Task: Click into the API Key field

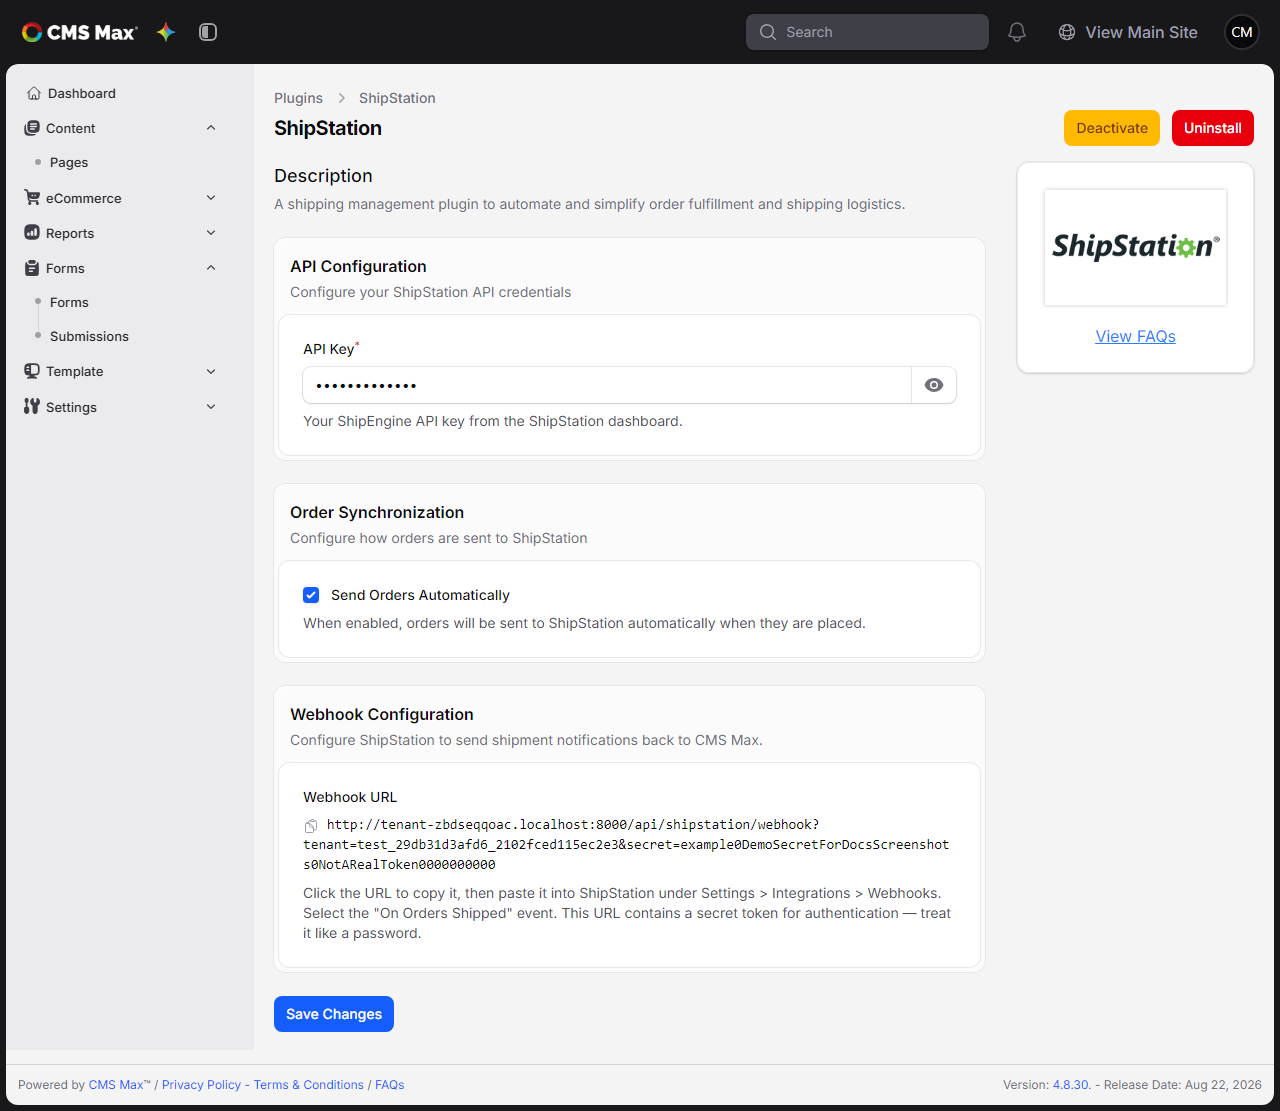Action: pos(607,385)
